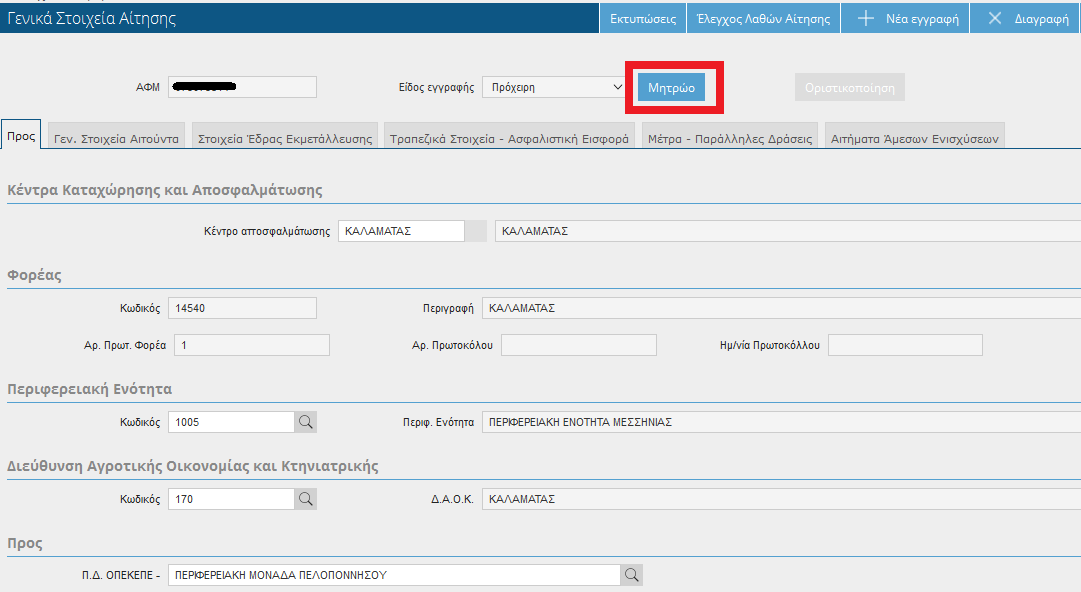Viewport: 1081px width, 592px height.
Task: Click the Δ.Α.Ο.Κ. description field
Action: click(781, 499)
